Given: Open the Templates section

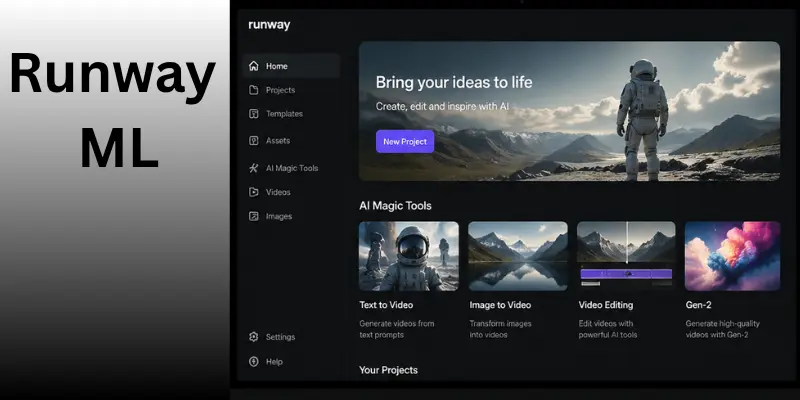Looking at the screenshot, I should pyautogui.click(x=284, y=114).
